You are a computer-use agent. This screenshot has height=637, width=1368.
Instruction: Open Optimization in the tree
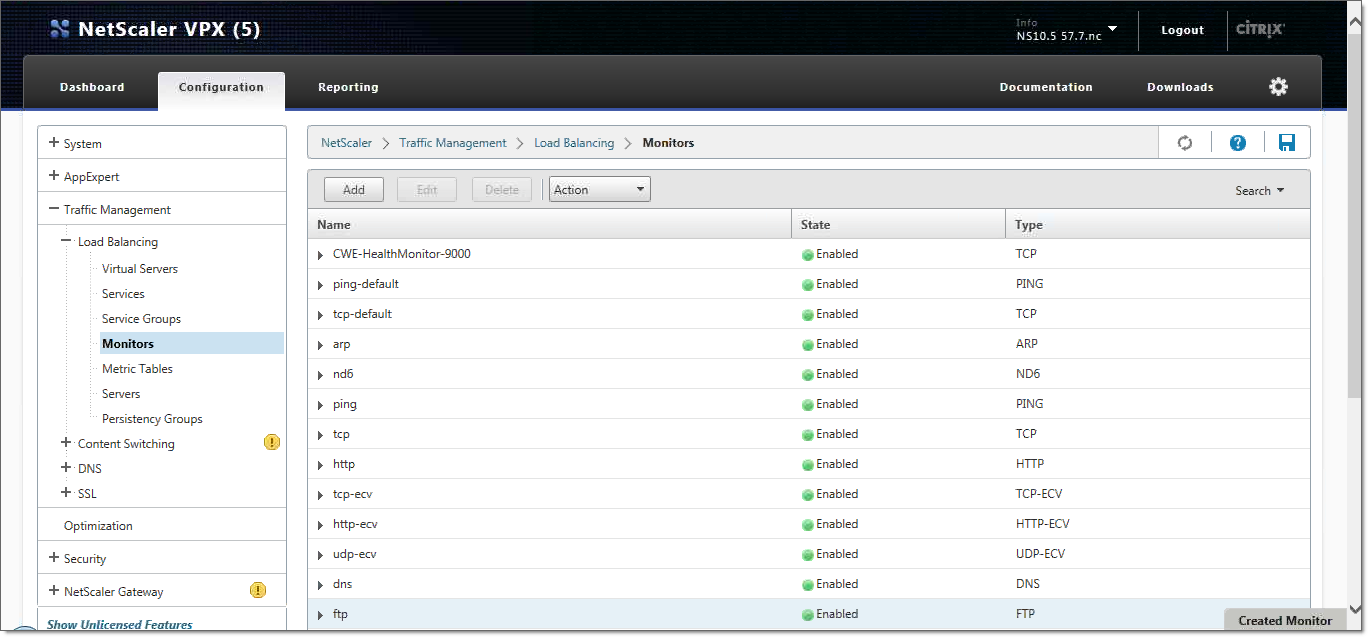coord(98,526)
